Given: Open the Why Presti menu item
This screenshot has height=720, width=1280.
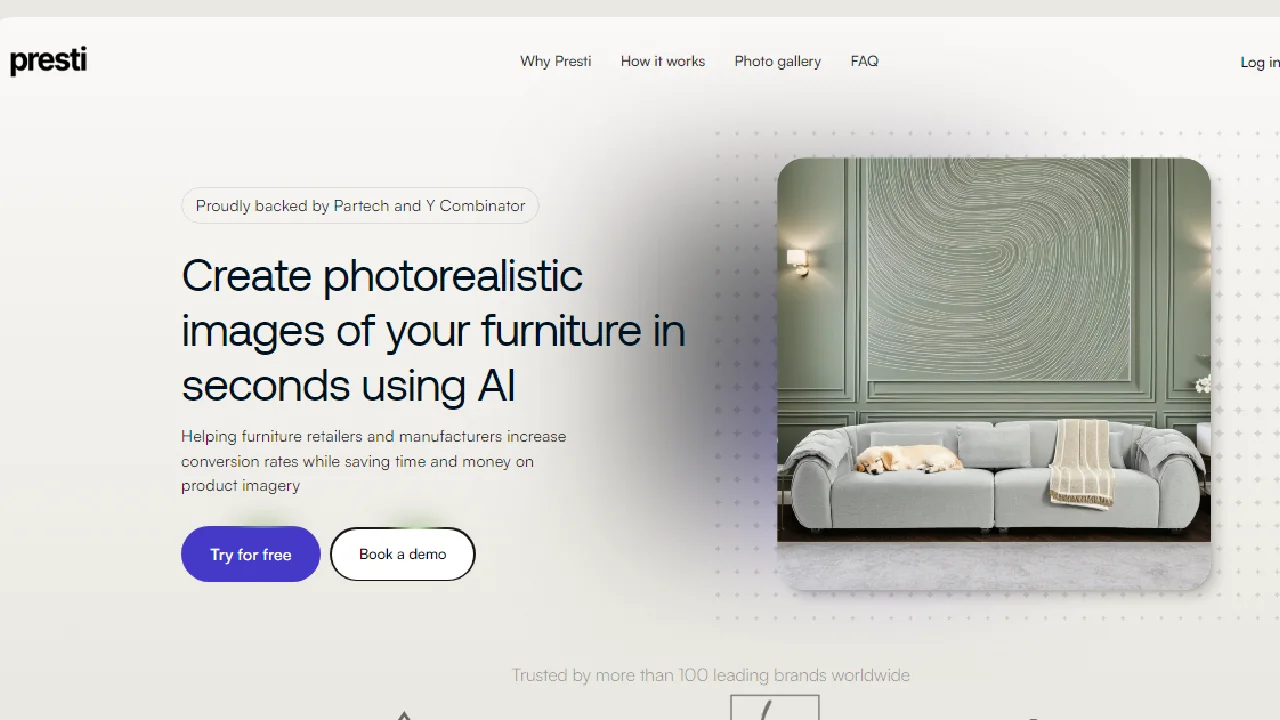Looking at the screenshot, I should (555, 61).
